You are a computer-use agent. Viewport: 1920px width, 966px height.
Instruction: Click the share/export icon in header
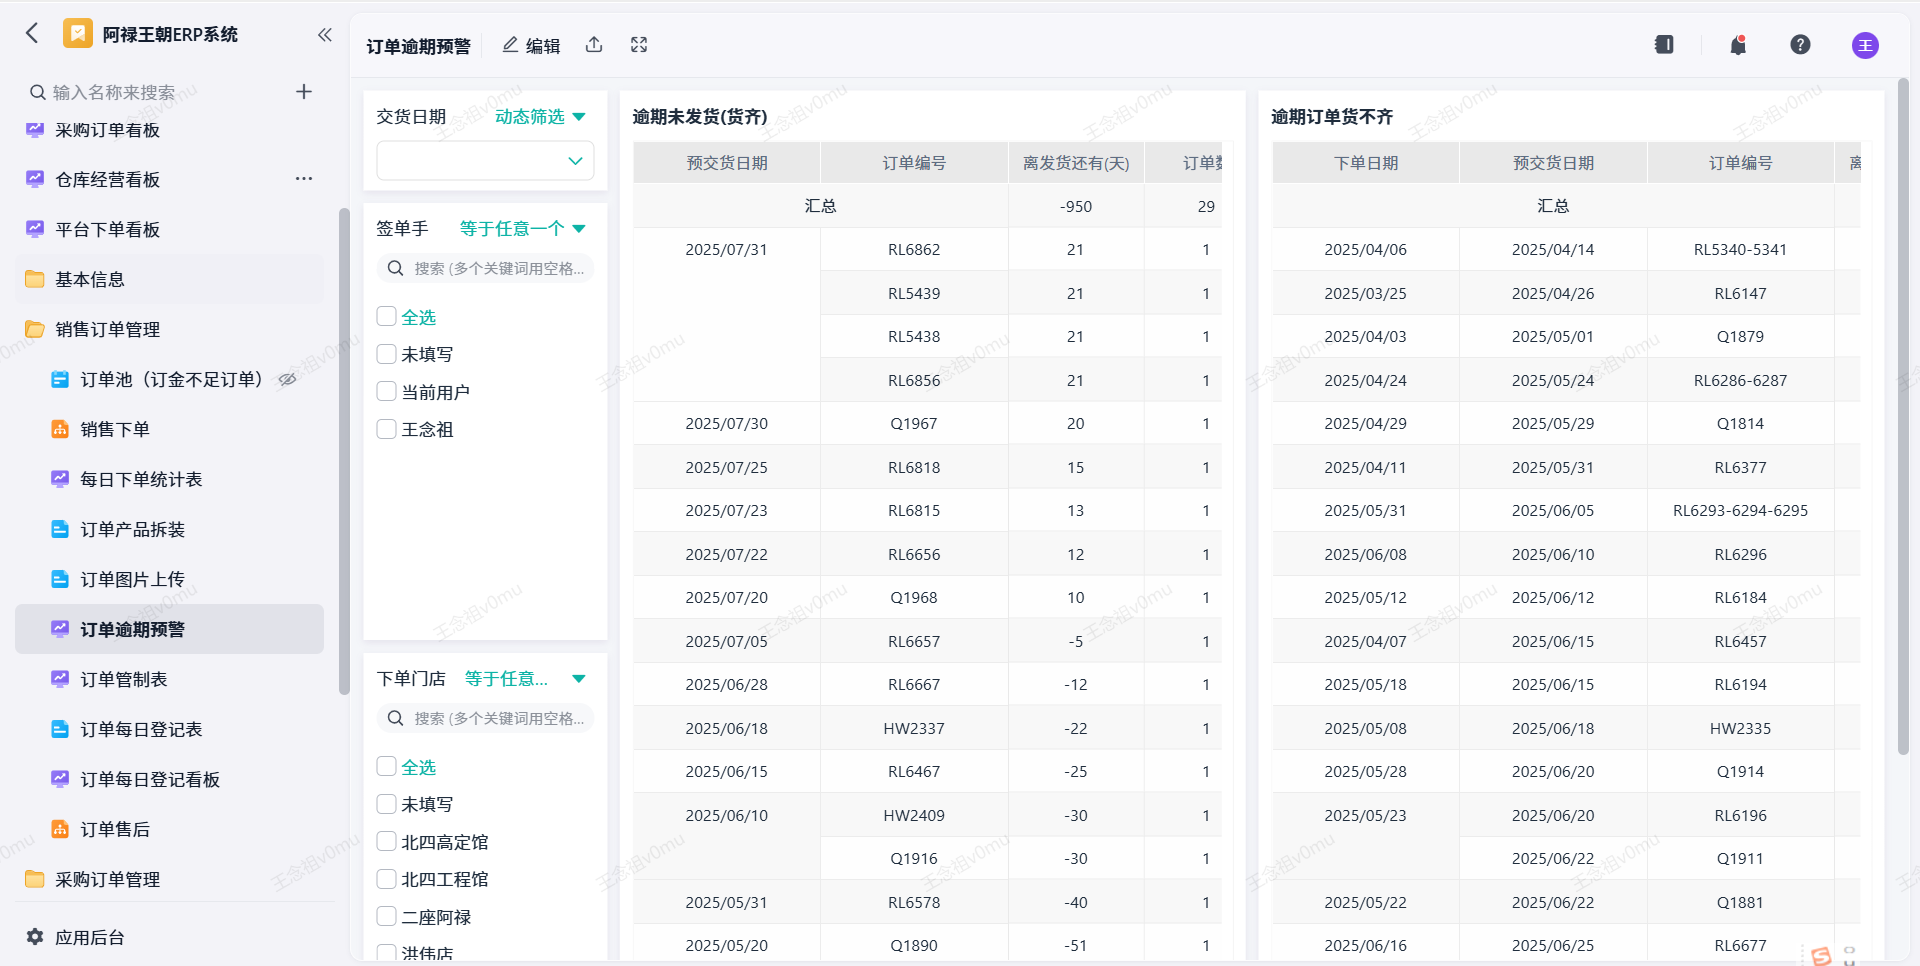(594, 45)
